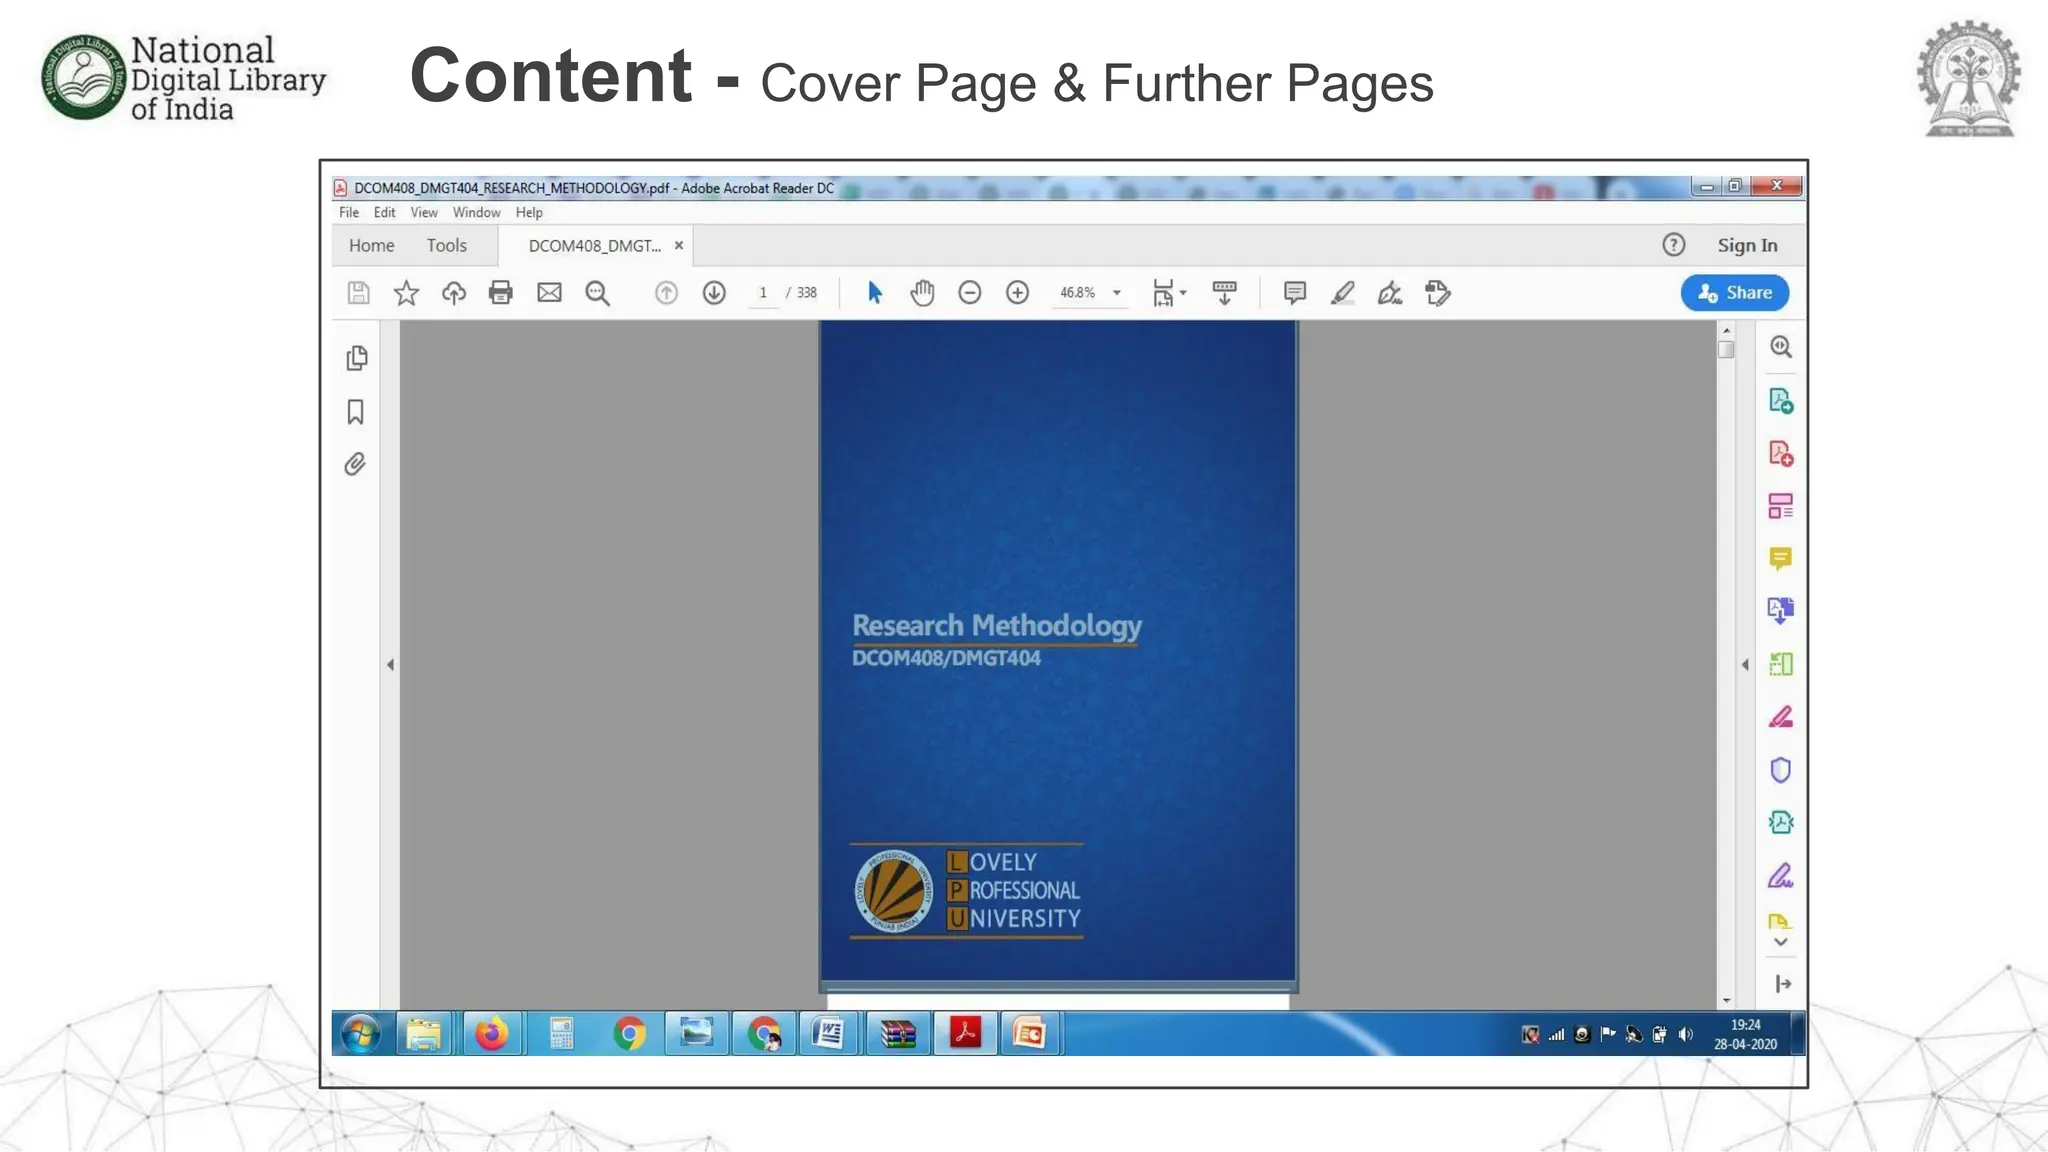Viewport: 2048px width, 1152px height.
Task: Switch to the Tools tab
Action: pyautogui.click(x=446, y=246)
